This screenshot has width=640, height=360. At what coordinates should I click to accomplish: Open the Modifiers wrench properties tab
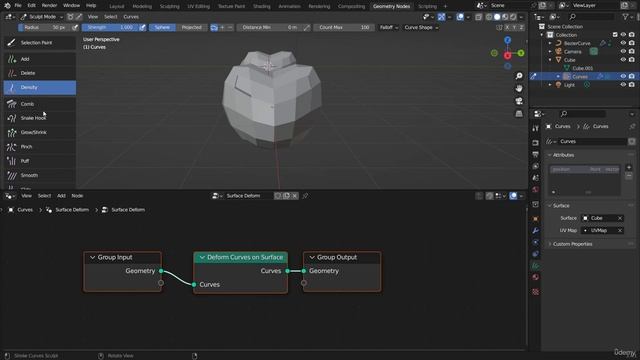tap(536, 231)
